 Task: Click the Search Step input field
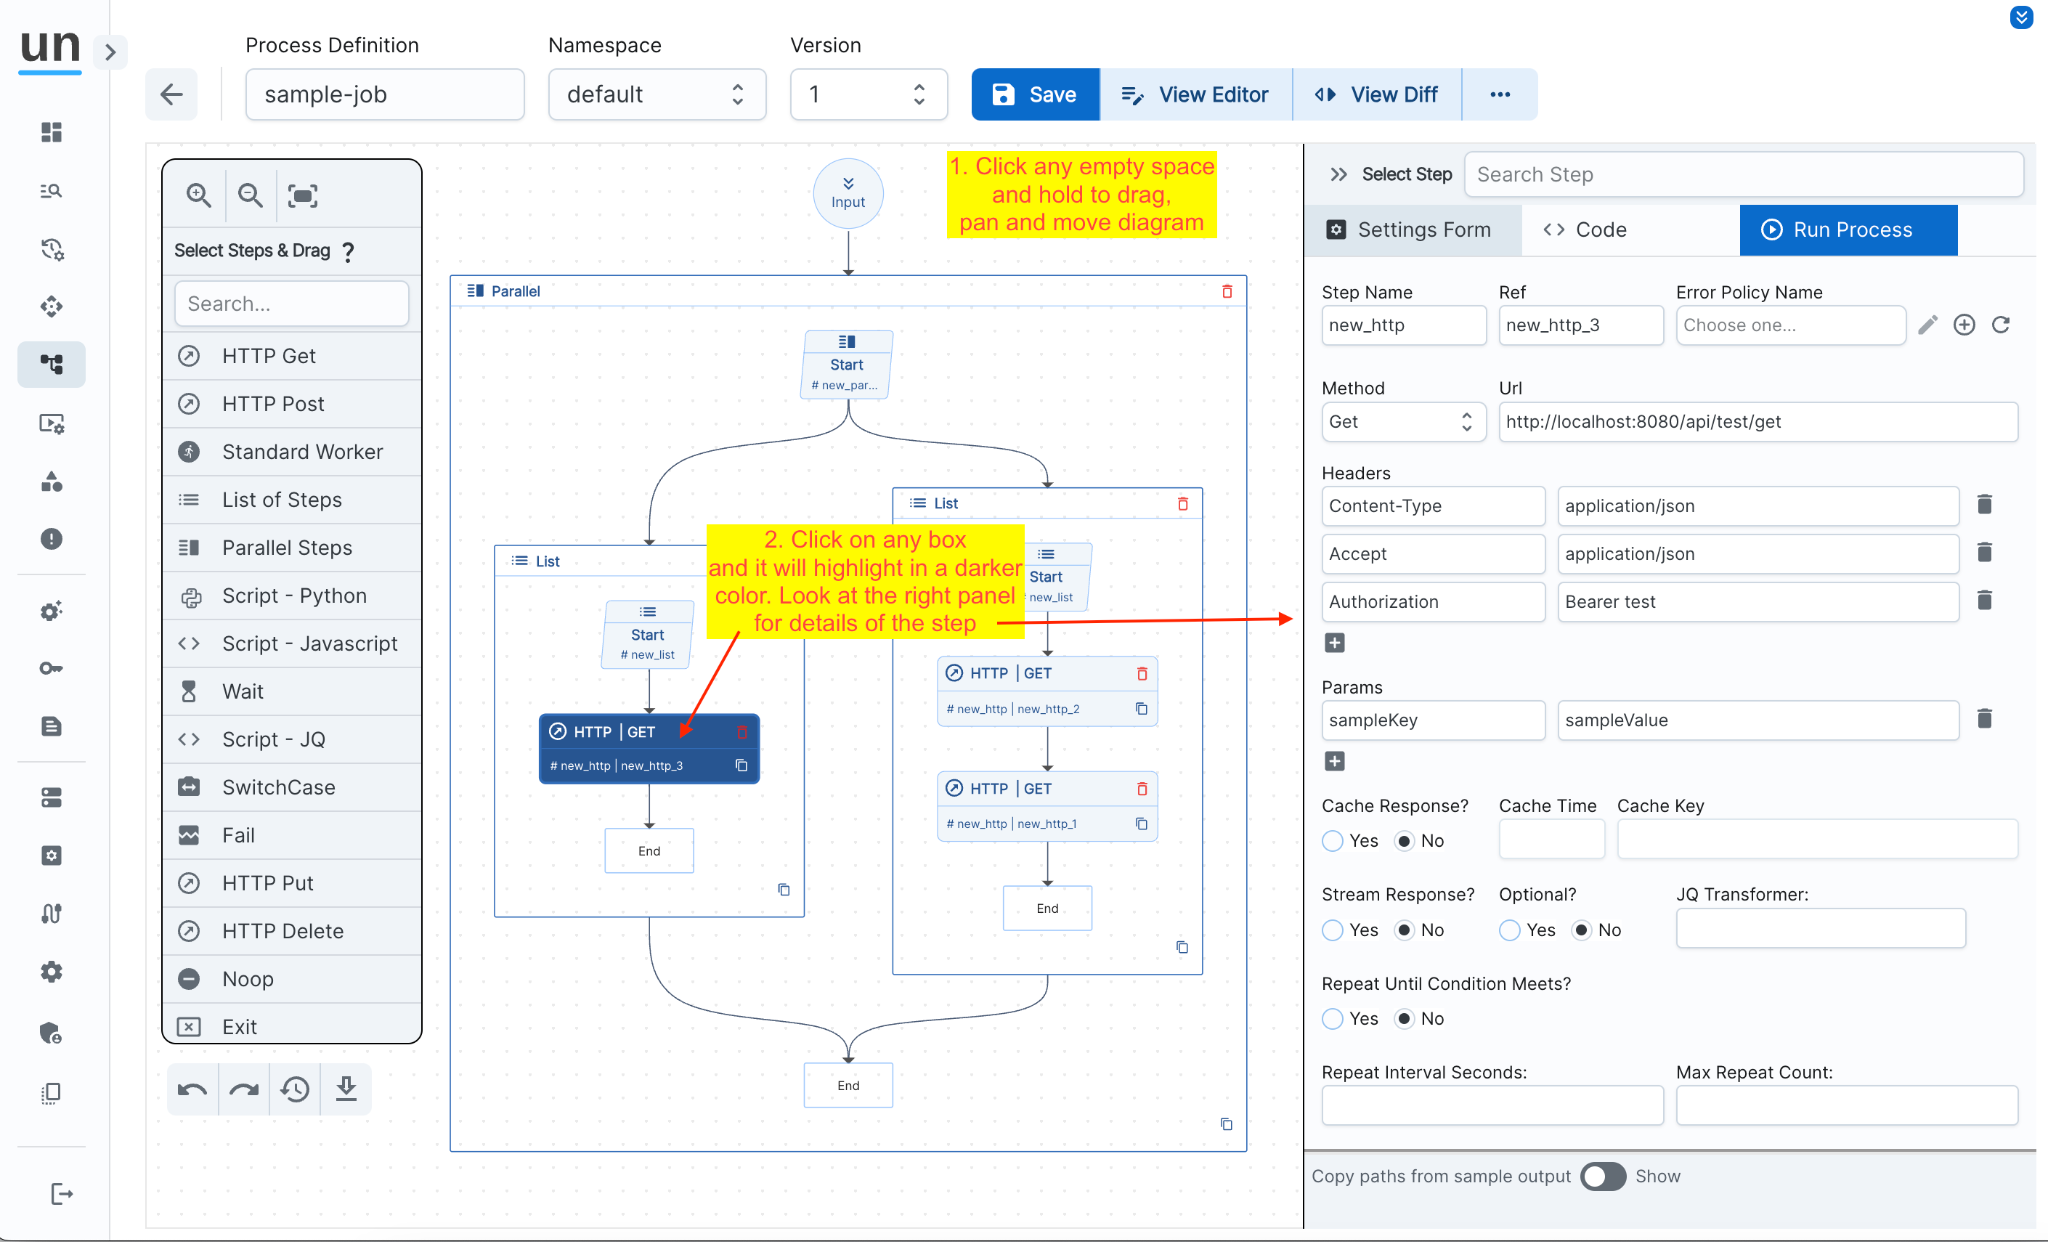1743,175
